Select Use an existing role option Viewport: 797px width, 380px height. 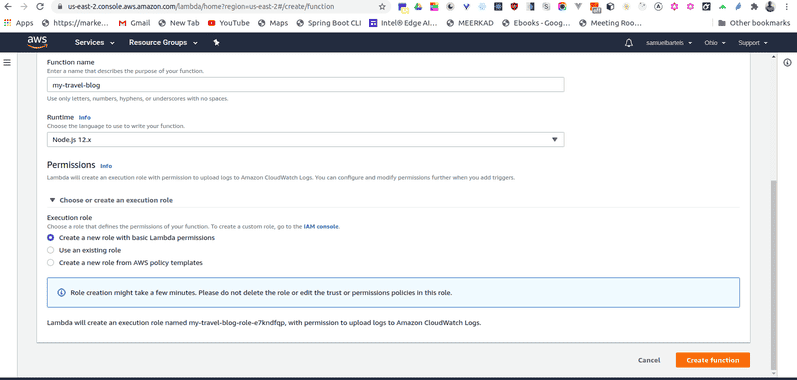click(50, 250)
